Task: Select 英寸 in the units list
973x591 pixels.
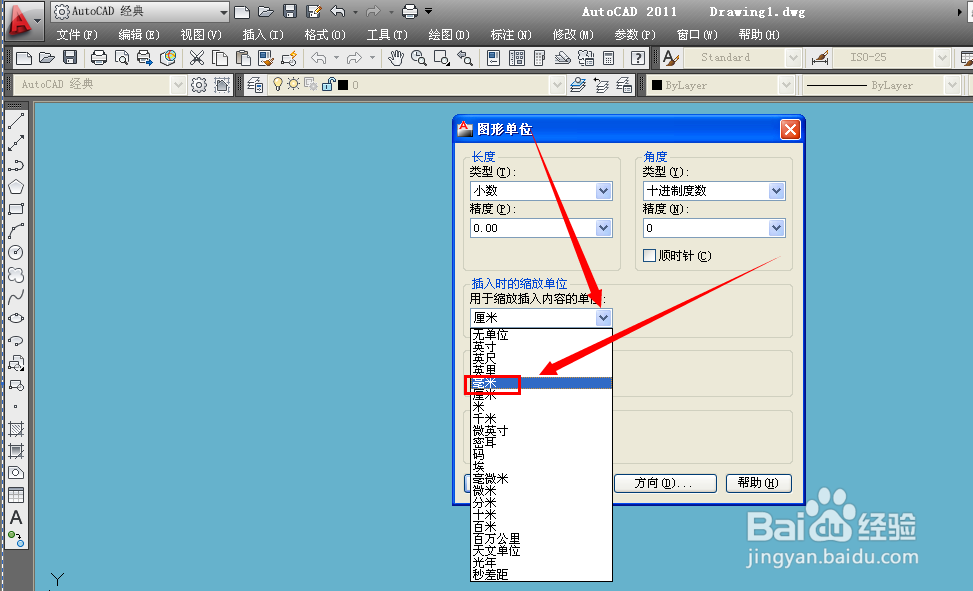Action: click(541, 347)
